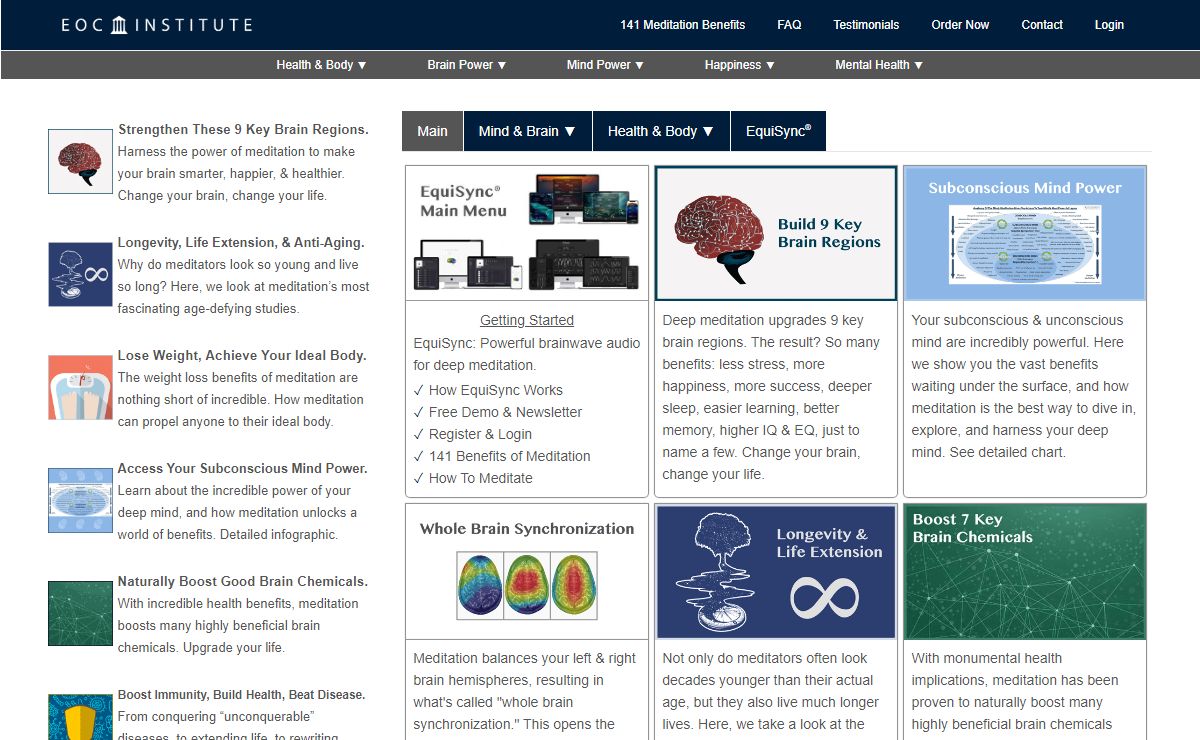Image resolution: width=1200 pixels, height=740 pixels.
Task: Open the Whole Brain Synchronization card image
Action: pos(527,571)
